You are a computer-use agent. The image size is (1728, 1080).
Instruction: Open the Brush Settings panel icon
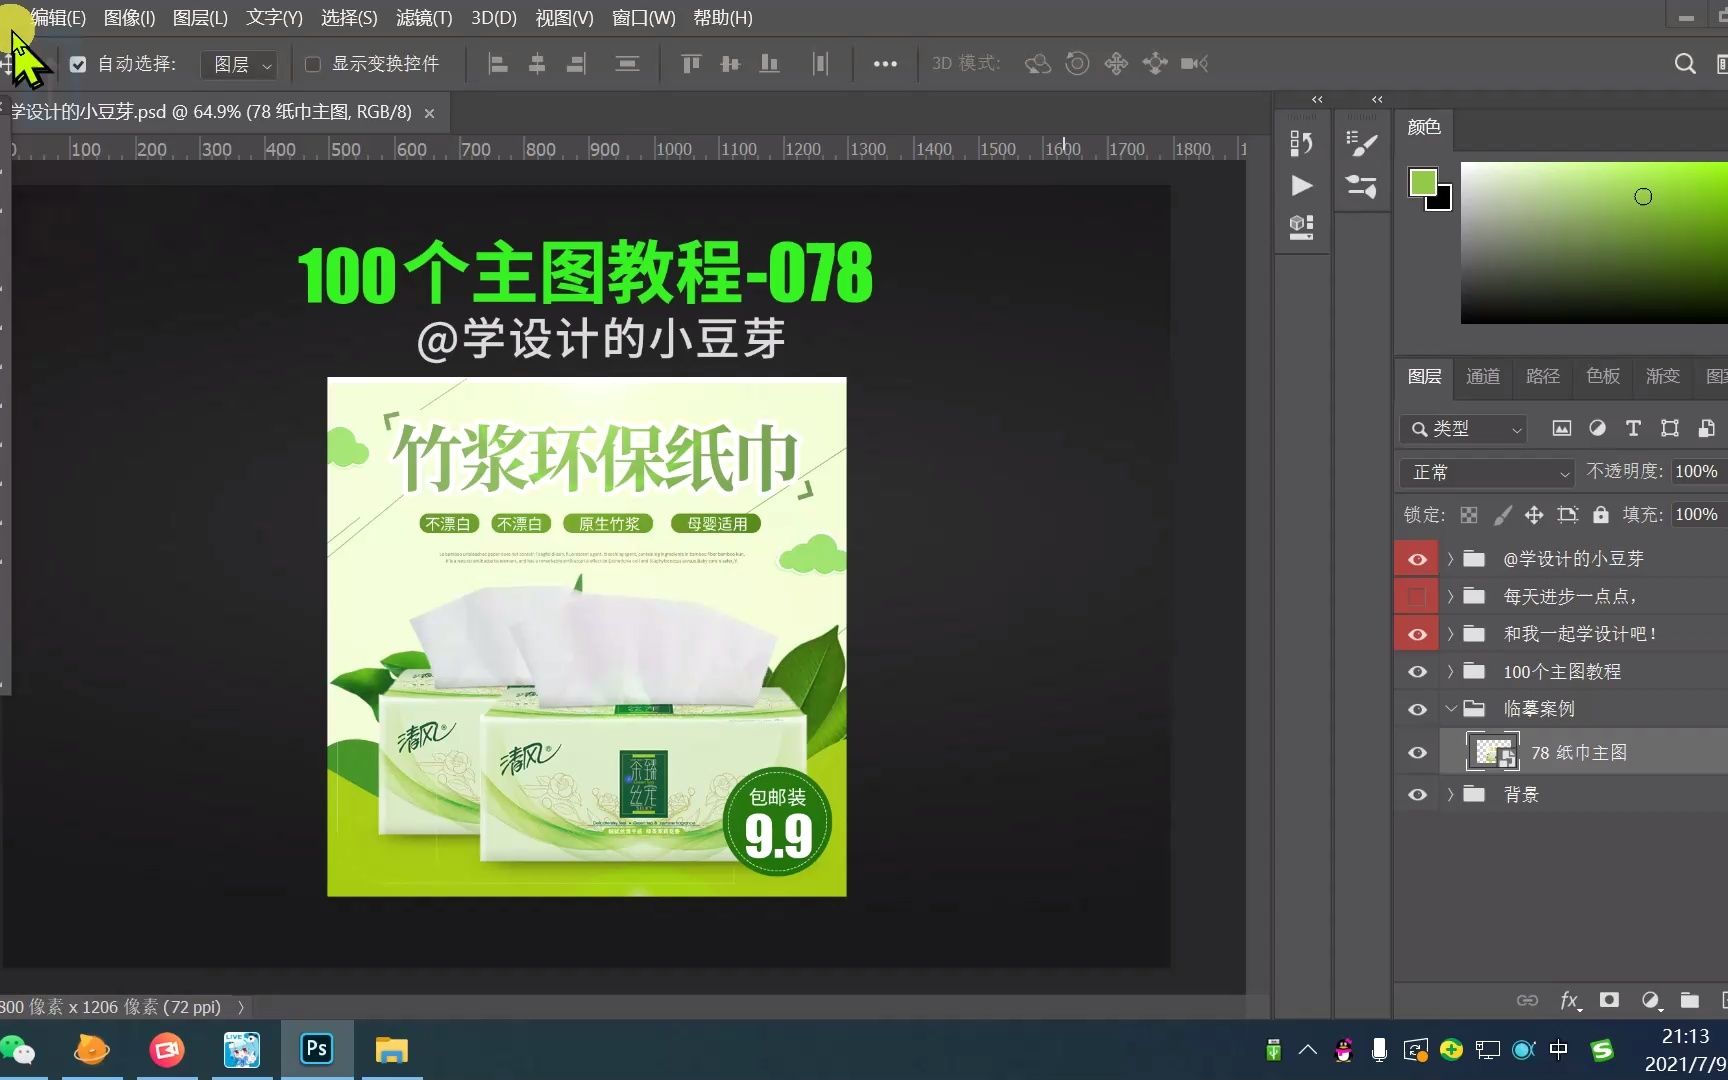tap(1361, 143)
